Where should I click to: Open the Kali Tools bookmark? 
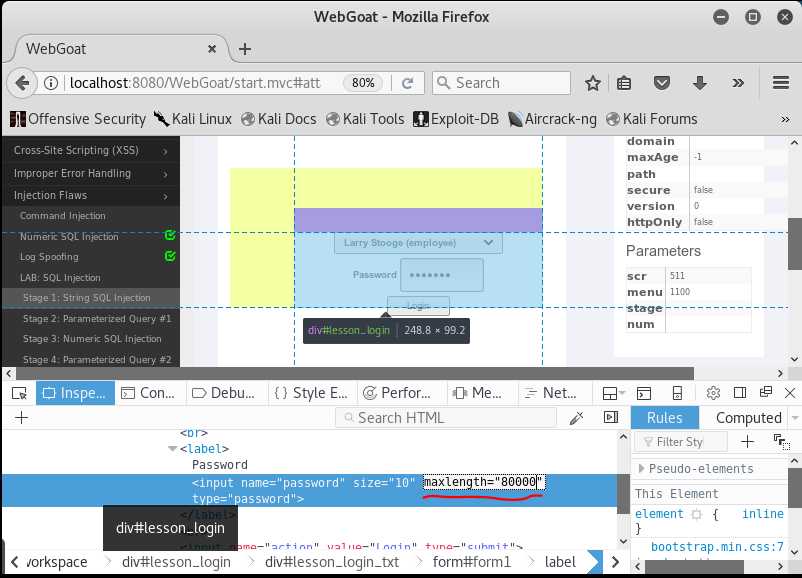pos(365,119)
